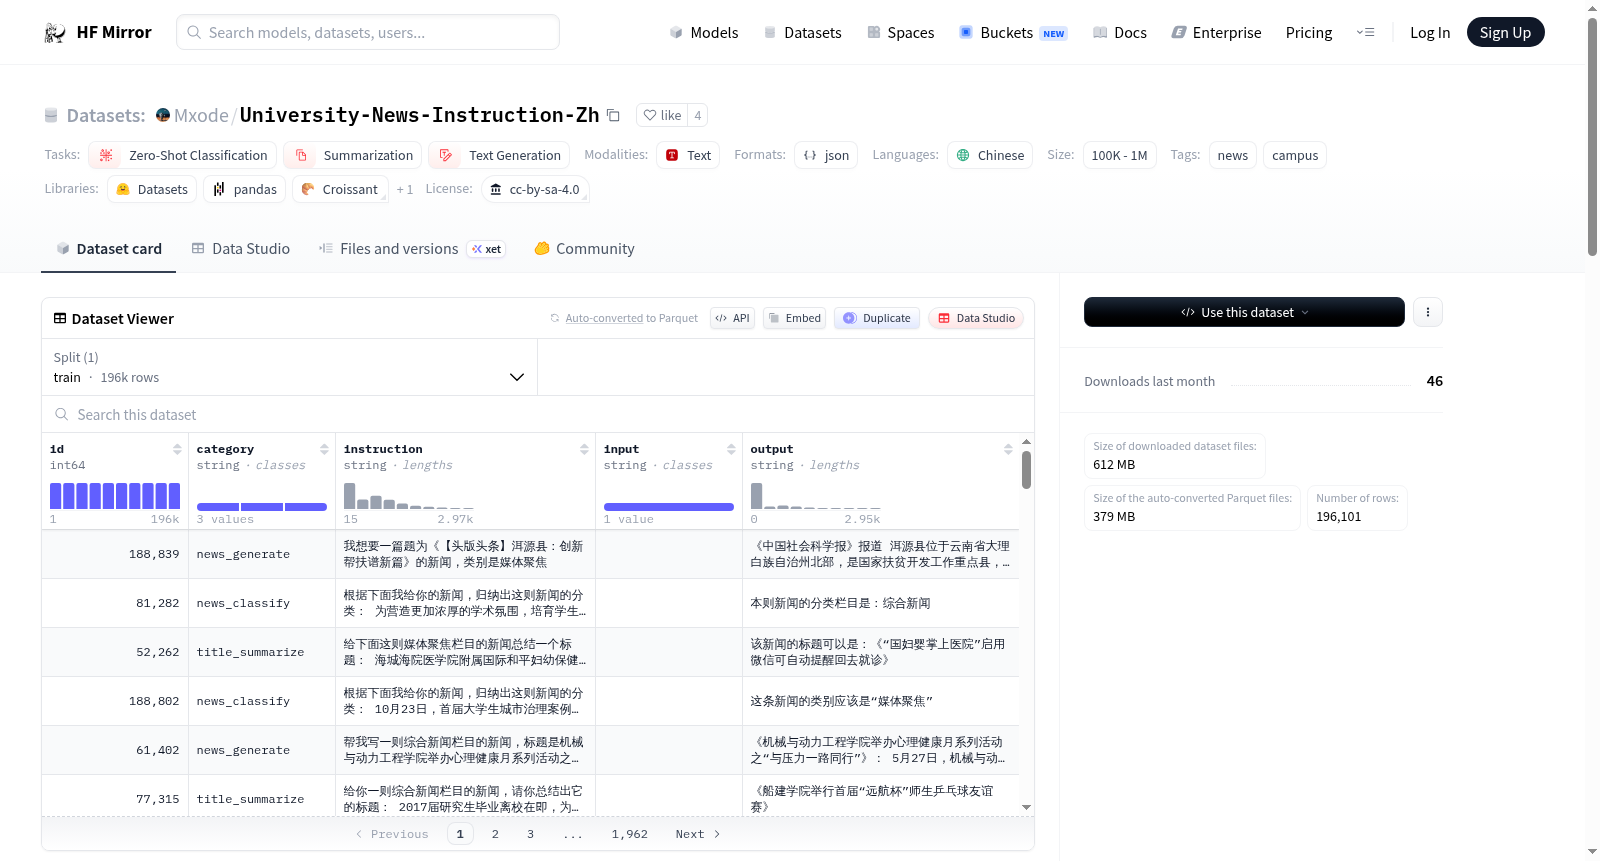Click the Chinese language tag
Screen dimensions: 1600x861
[x=990, y=155]
